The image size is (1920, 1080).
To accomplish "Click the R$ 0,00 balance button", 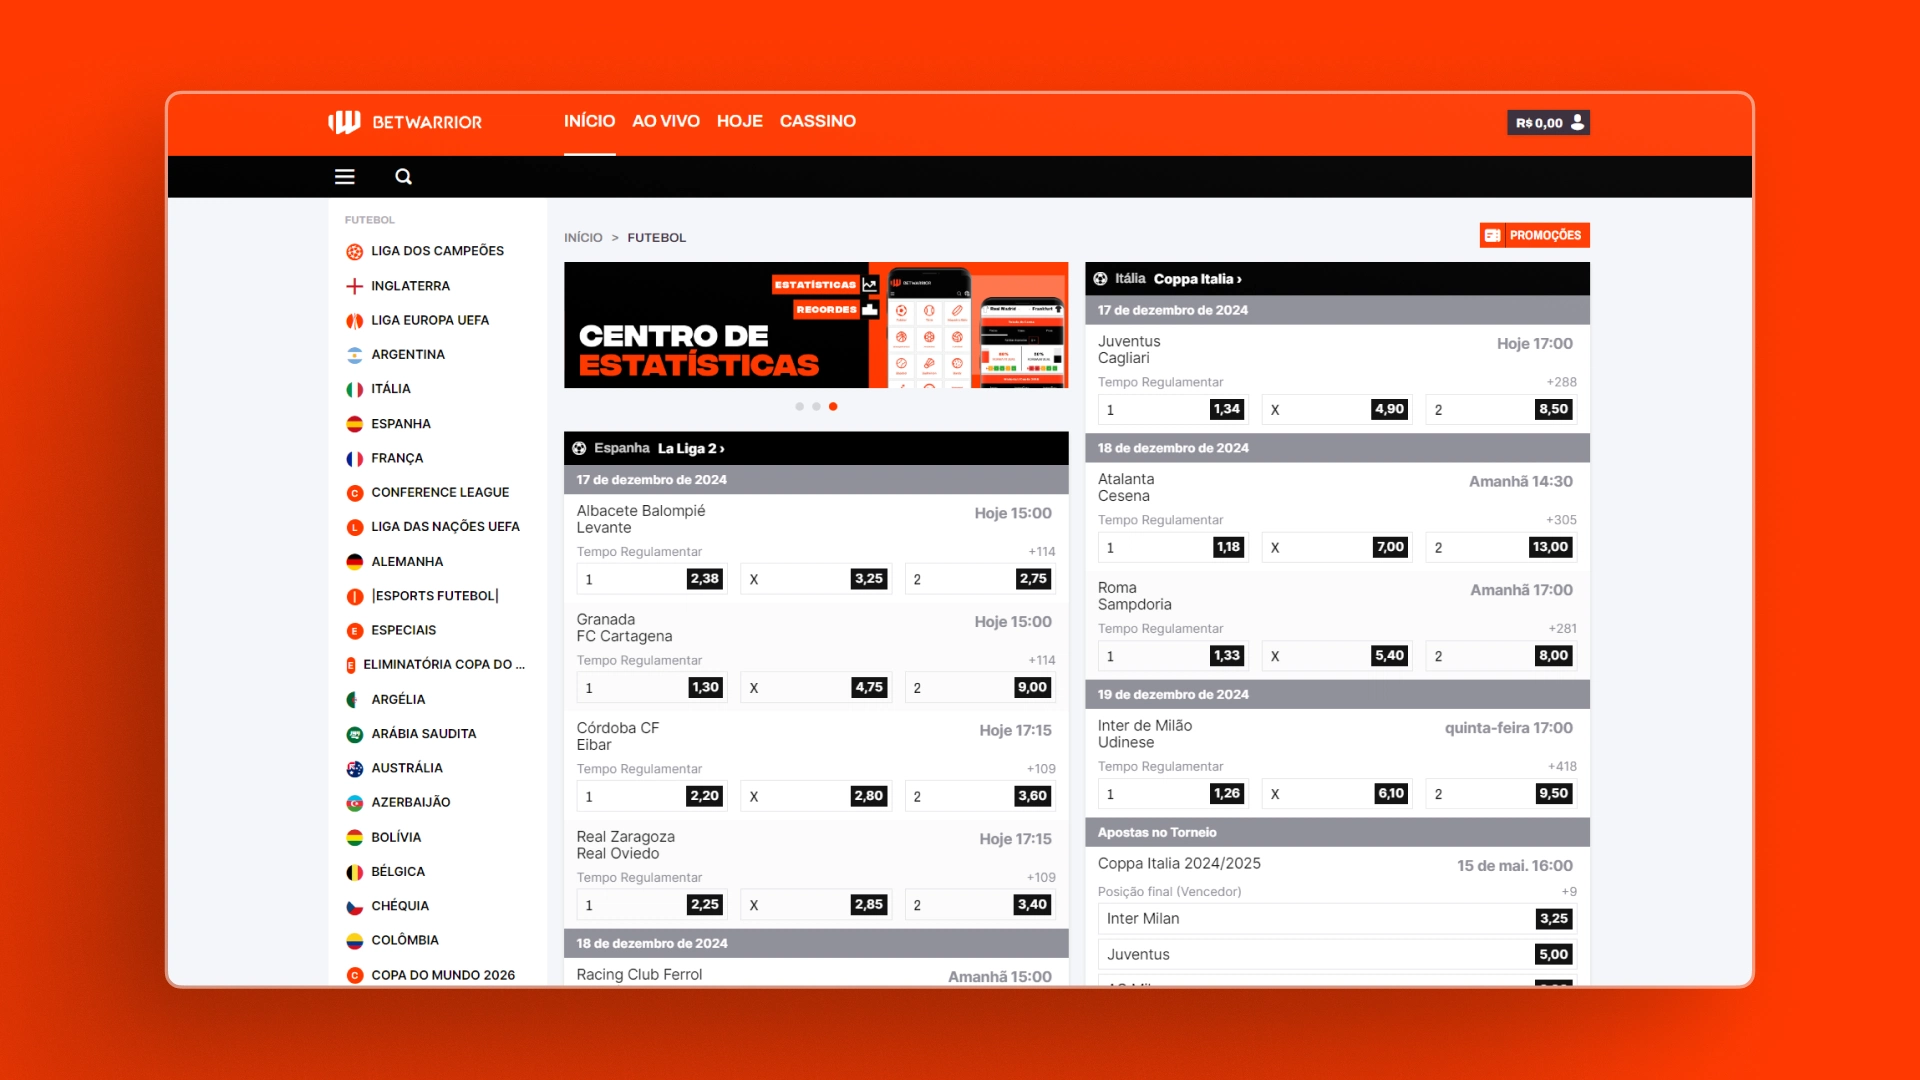I will click(x=1548, y=122).
